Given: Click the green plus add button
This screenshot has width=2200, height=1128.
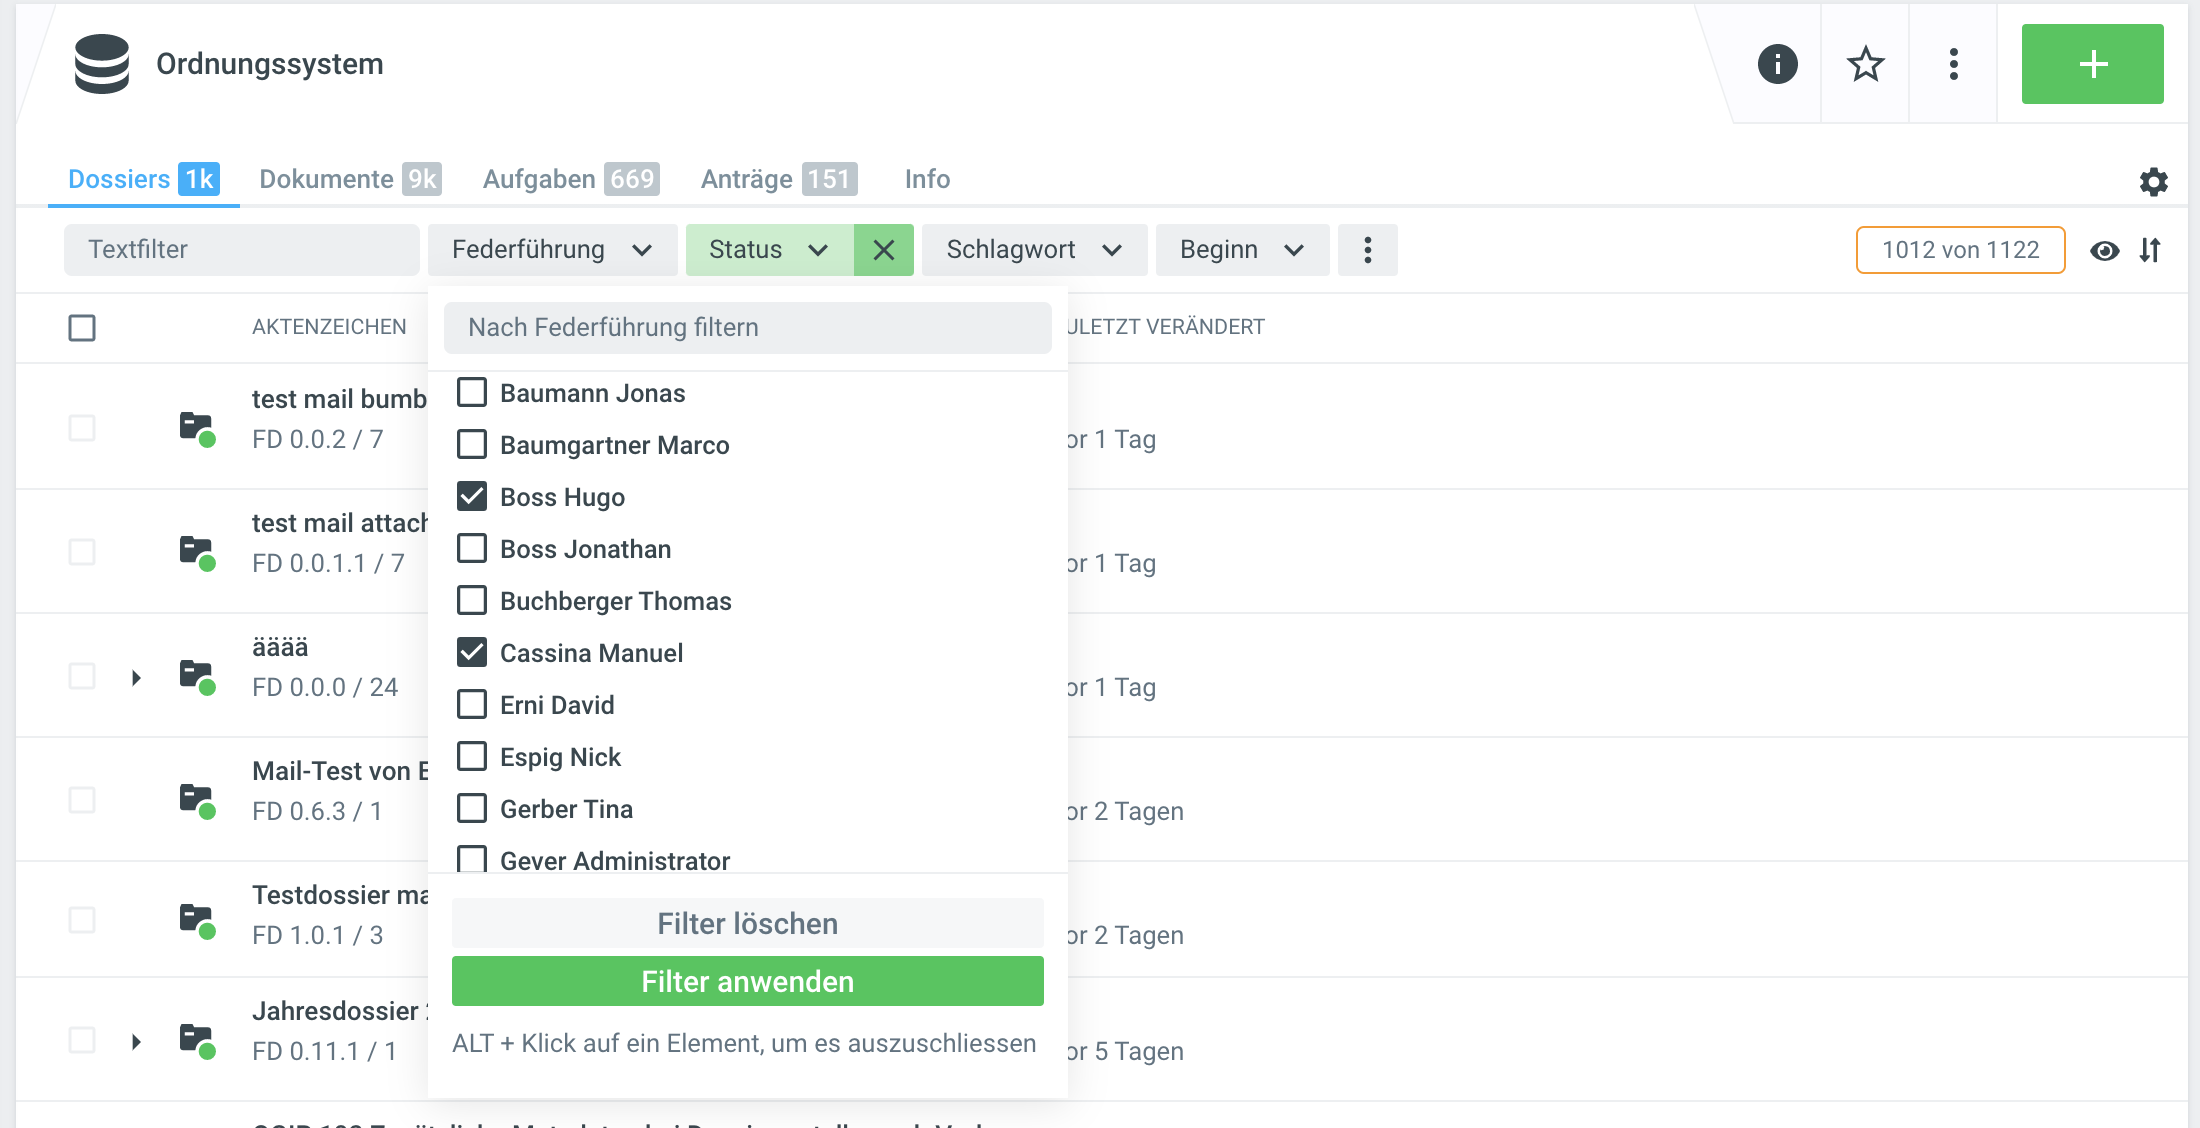Looking at the screenshot, I should click(2092, 64).
